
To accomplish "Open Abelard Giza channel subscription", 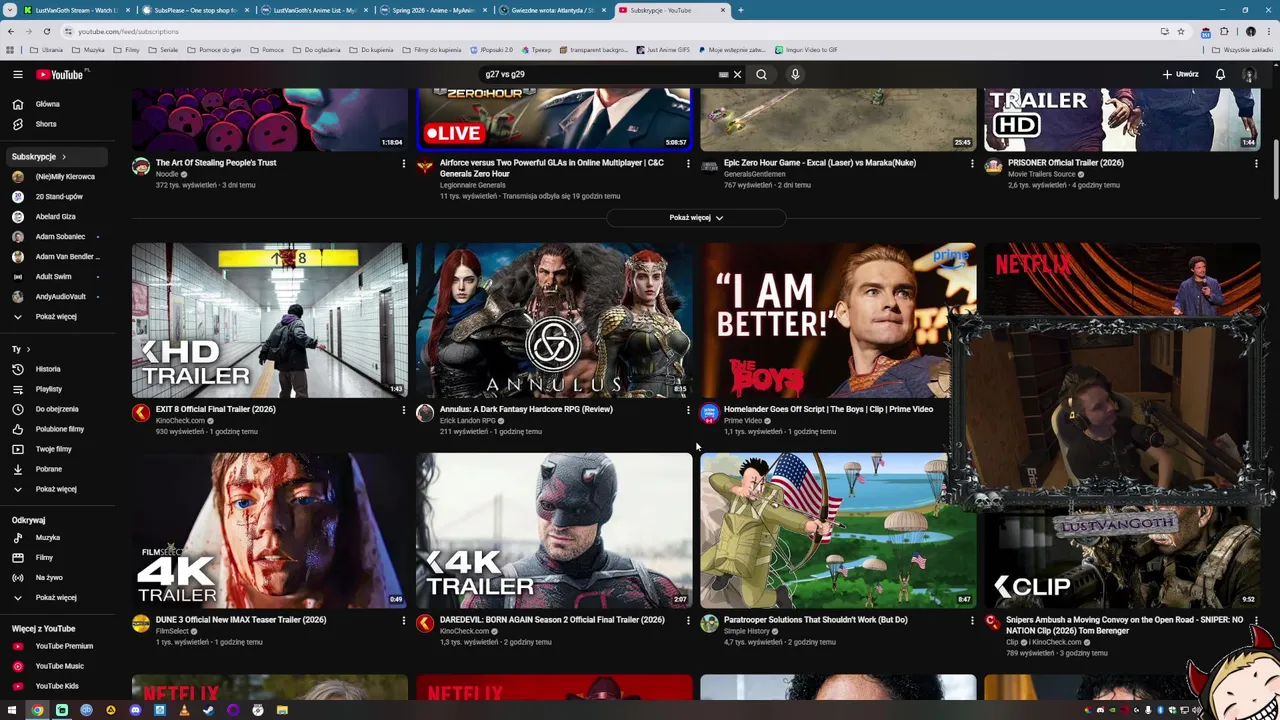I will click(x=56, y=217).
